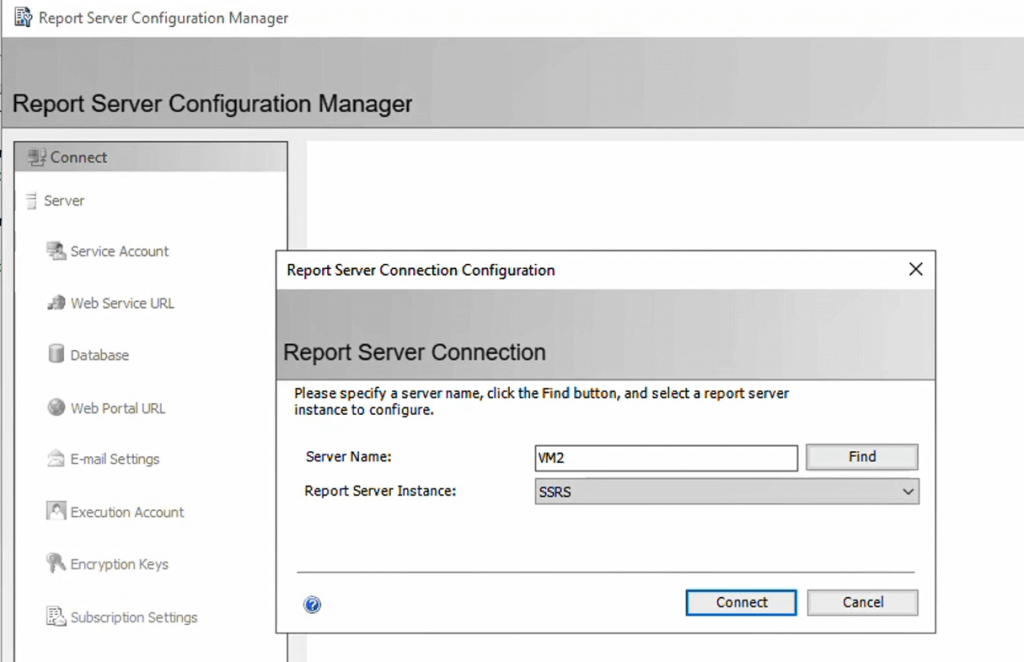This screenshot has height=662, width=1024.
Task: Select Encryption Keys in the sidebar
Action: pos(119,564)
